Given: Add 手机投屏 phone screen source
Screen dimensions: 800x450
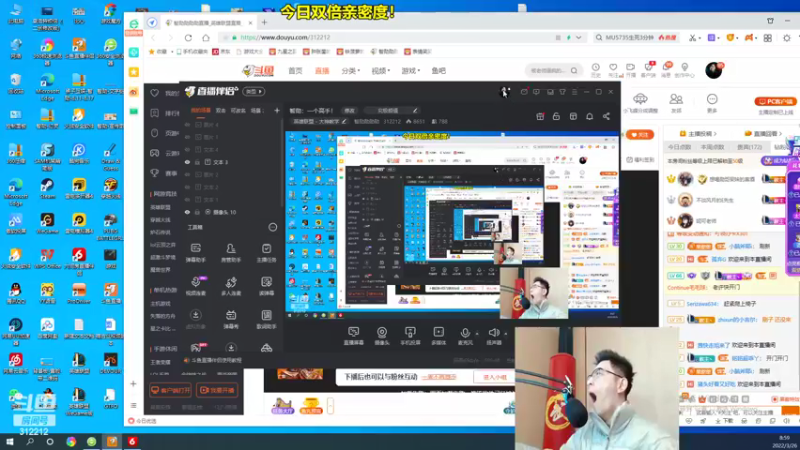Looking at the screenshot, I should (x=410, y=336).
